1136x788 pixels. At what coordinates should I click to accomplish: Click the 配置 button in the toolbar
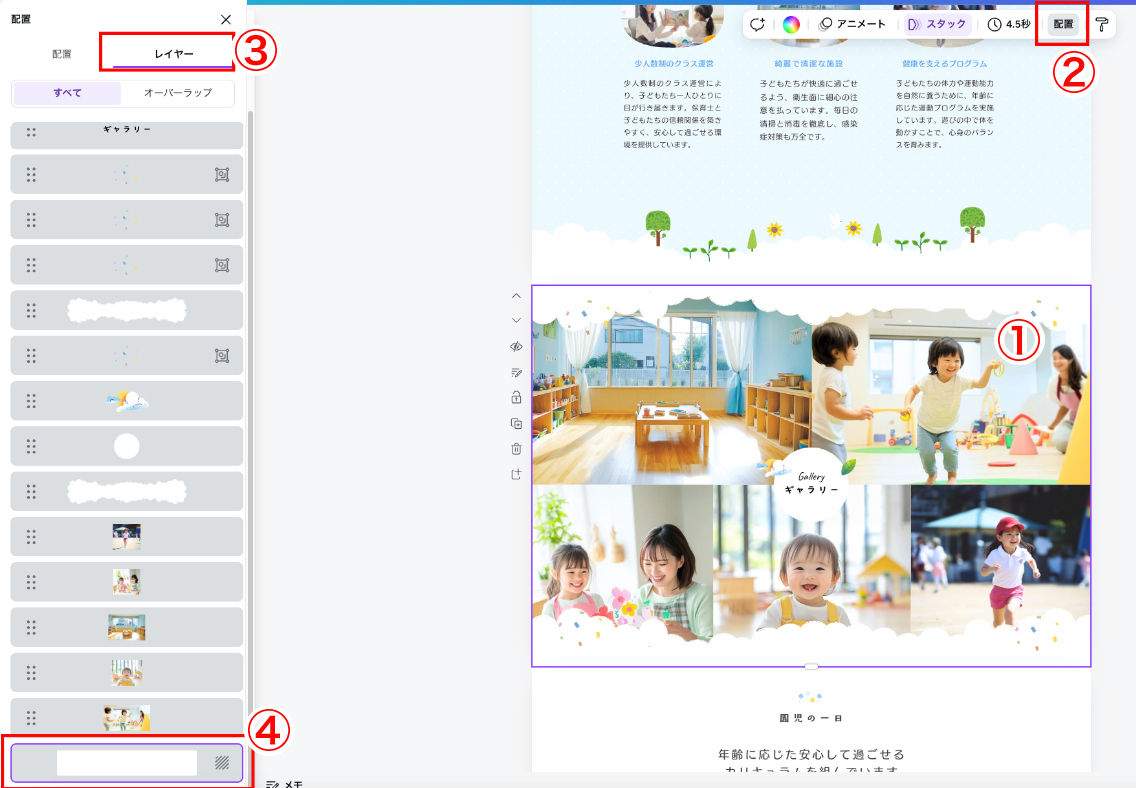[x=1063, y=24]
